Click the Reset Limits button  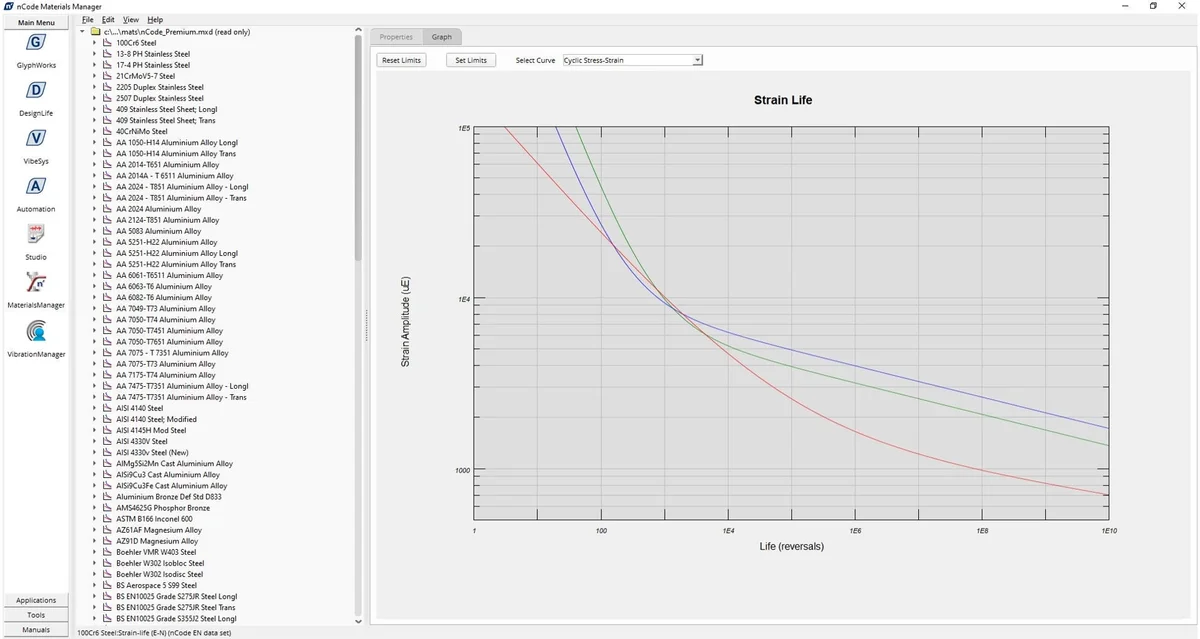point(401,60)
